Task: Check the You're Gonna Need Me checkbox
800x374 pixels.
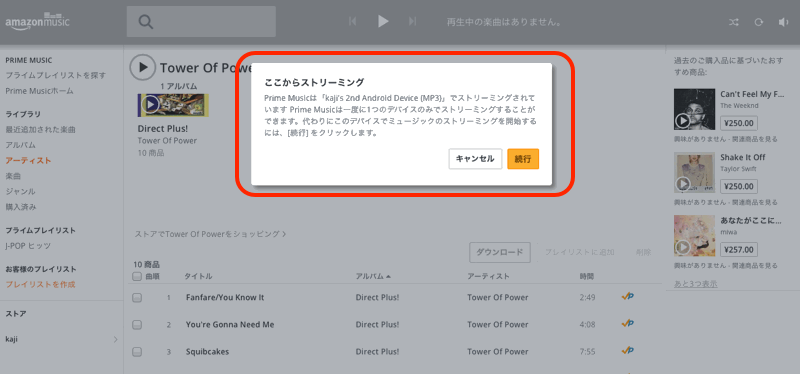Action: click(137, 325)
